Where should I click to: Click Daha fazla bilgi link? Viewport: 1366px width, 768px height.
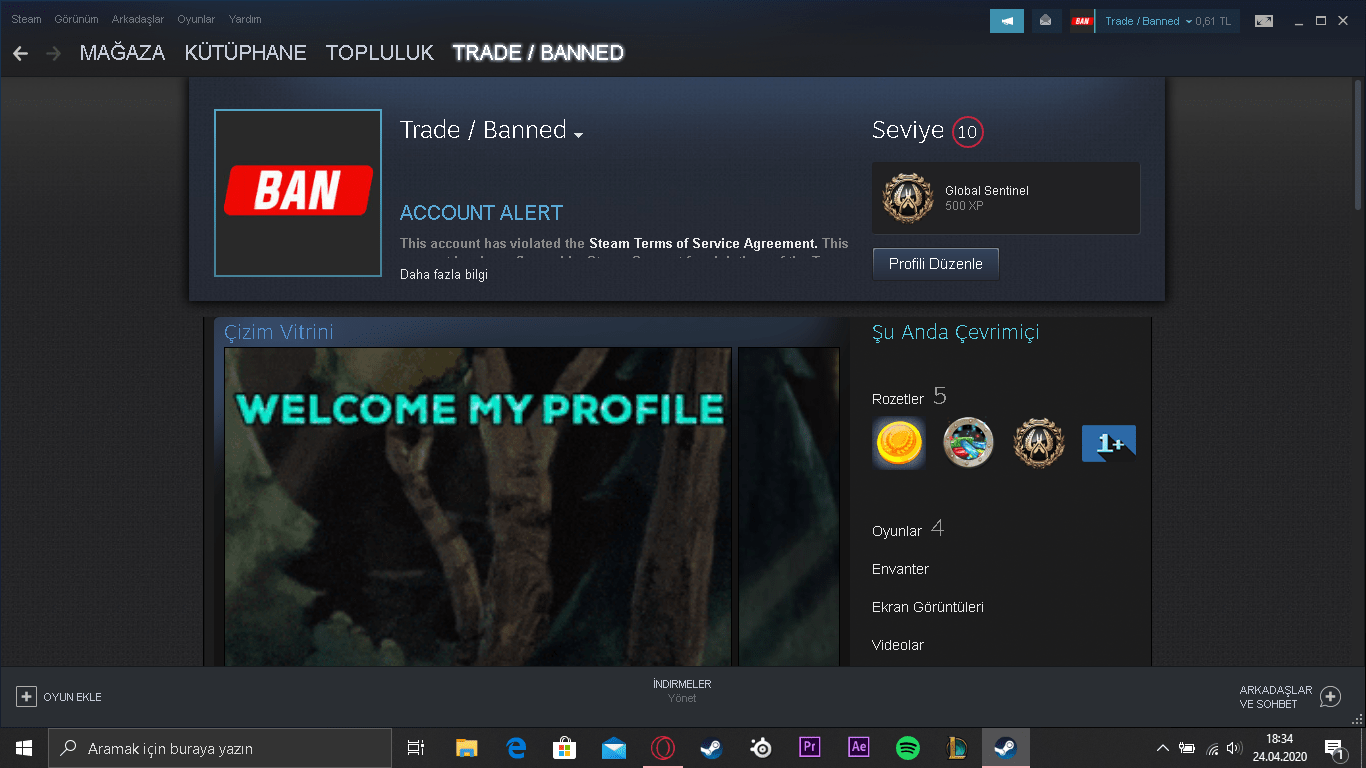pyautogui.click(x=444, y=275)
